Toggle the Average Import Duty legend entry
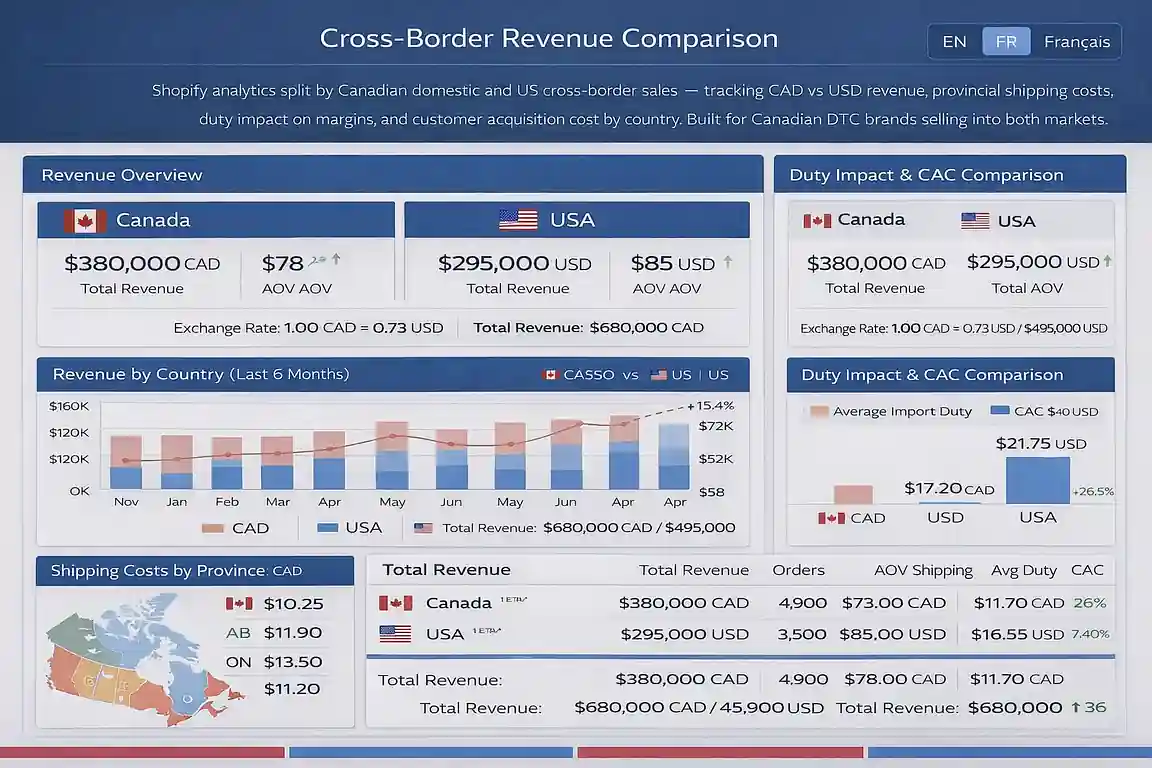The width and height of the screenshot is (1152, 768). [892, 411]
